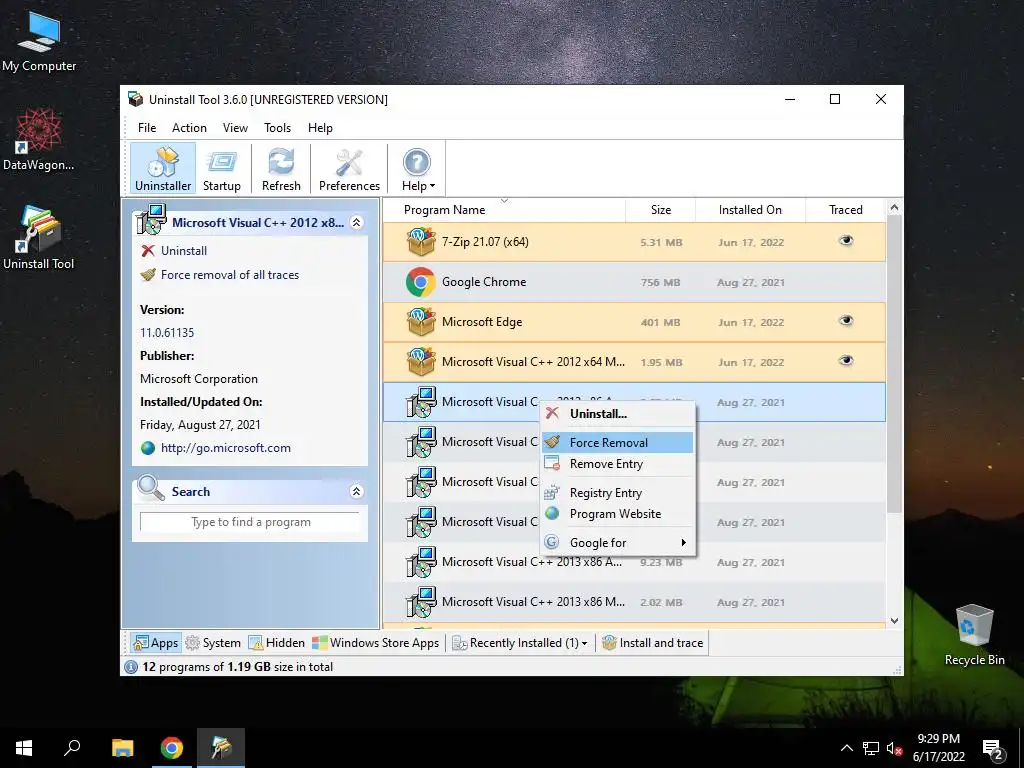Viewport: 1024px width, 768px height.
Task: Open the File menu
Action: pyautogui.click(x=147, y=128)
